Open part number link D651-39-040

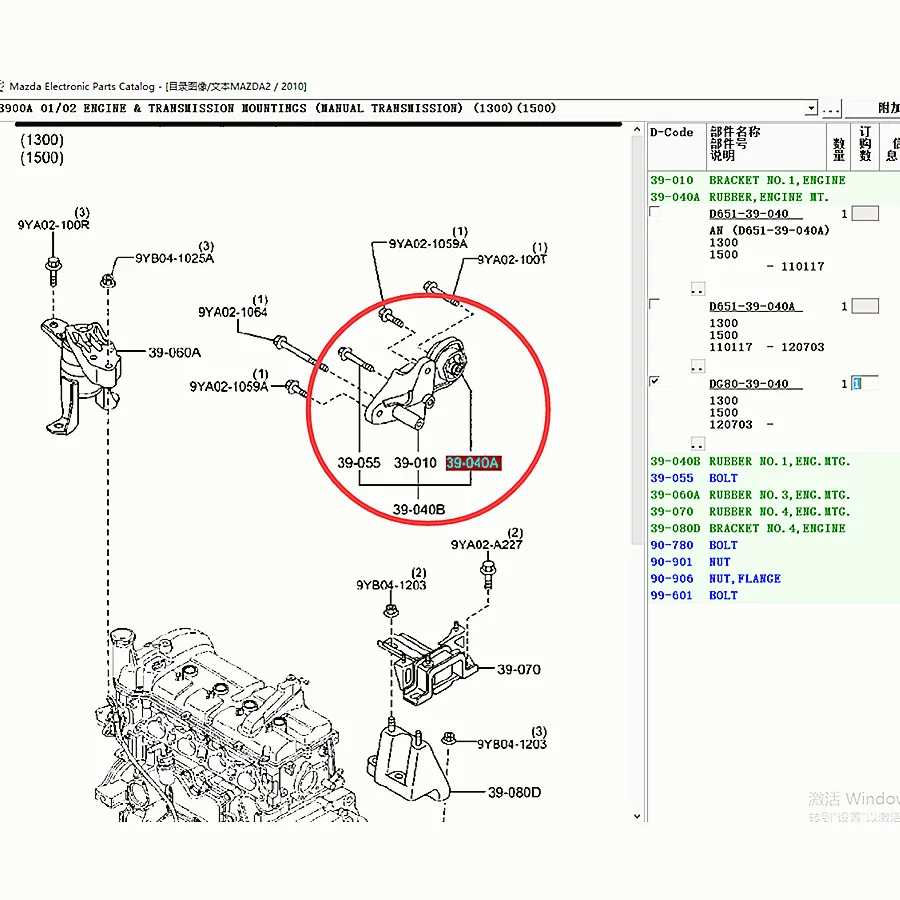click(748, 214)
